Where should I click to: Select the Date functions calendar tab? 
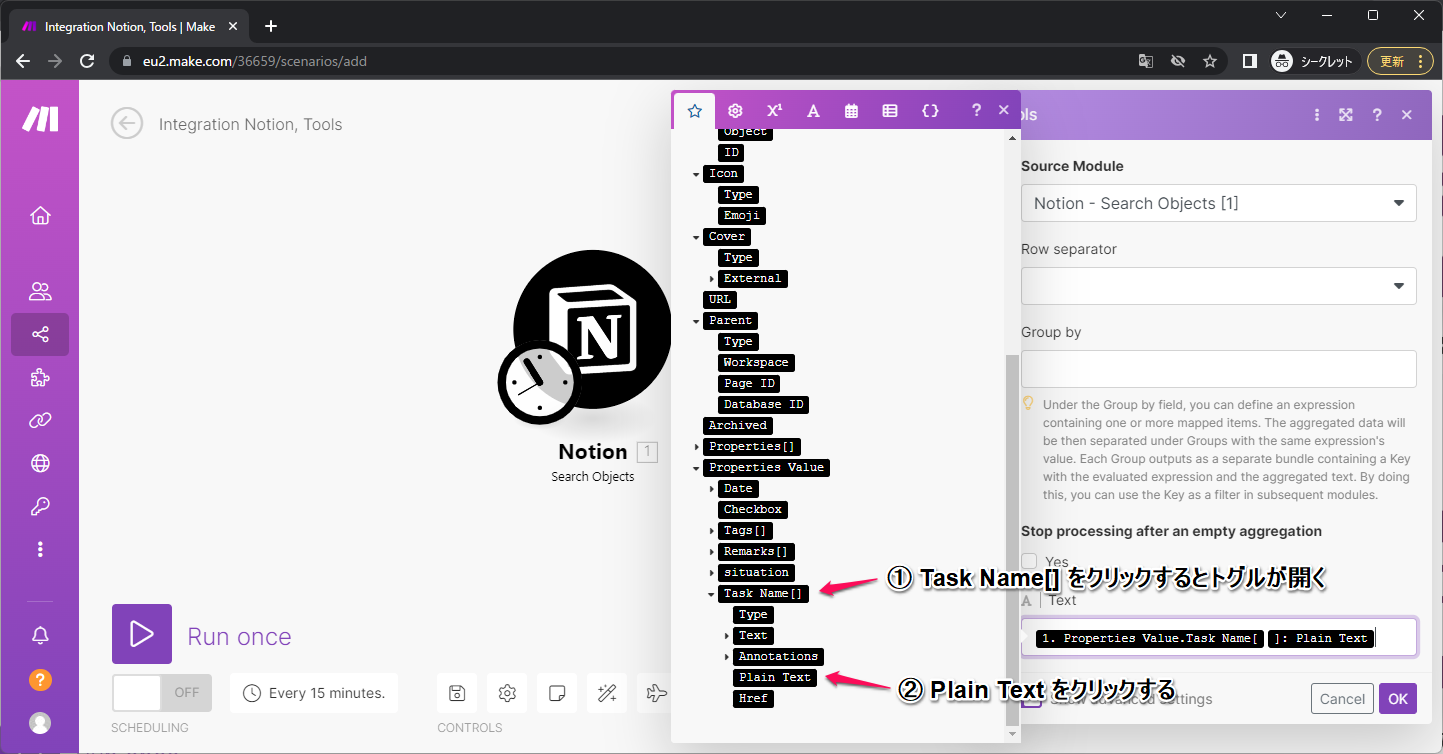pos(851,111)
